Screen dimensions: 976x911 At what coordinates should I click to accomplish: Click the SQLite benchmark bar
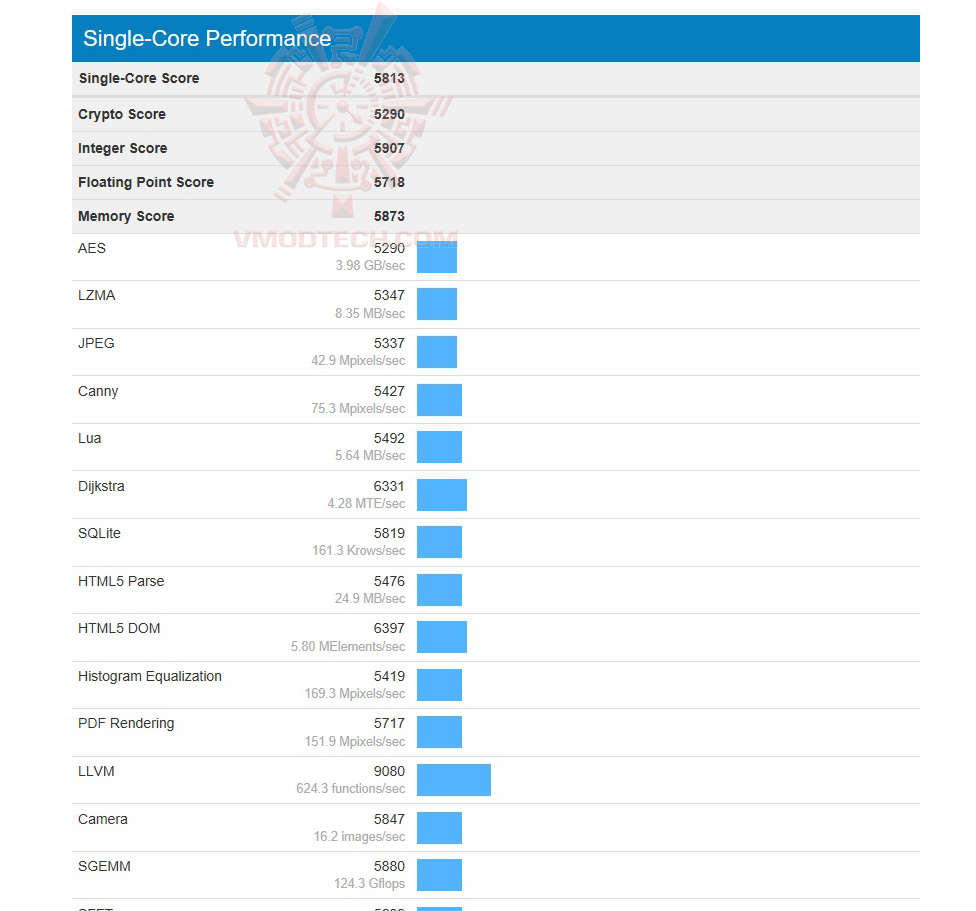(x=439, y=542)
